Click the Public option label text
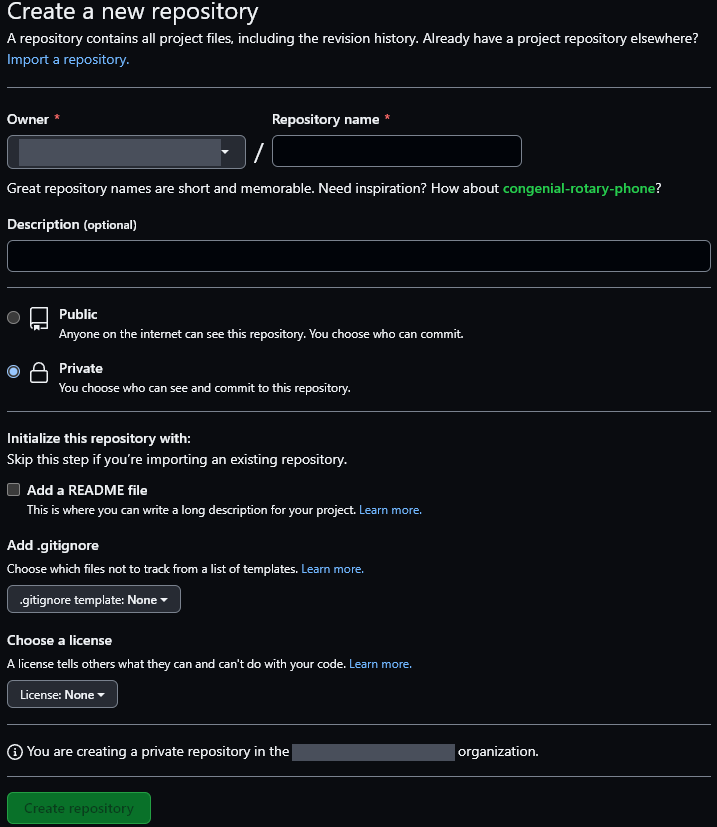Viewport: 717px width, 827px height. point(78,314)
